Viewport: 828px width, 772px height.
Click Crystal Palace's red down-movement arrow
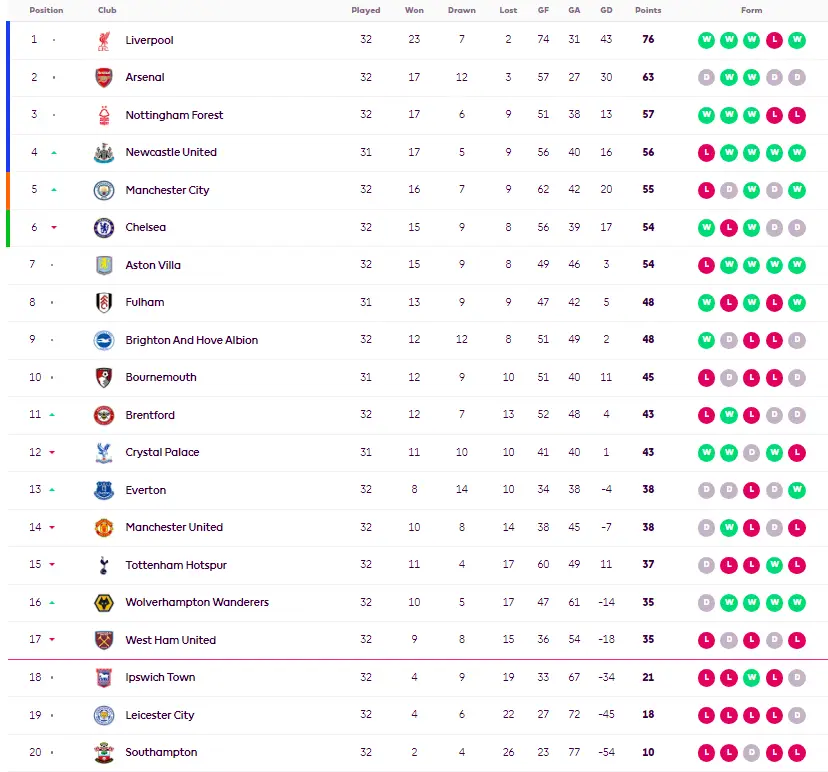pyautogui.click(x=54, y=453)
